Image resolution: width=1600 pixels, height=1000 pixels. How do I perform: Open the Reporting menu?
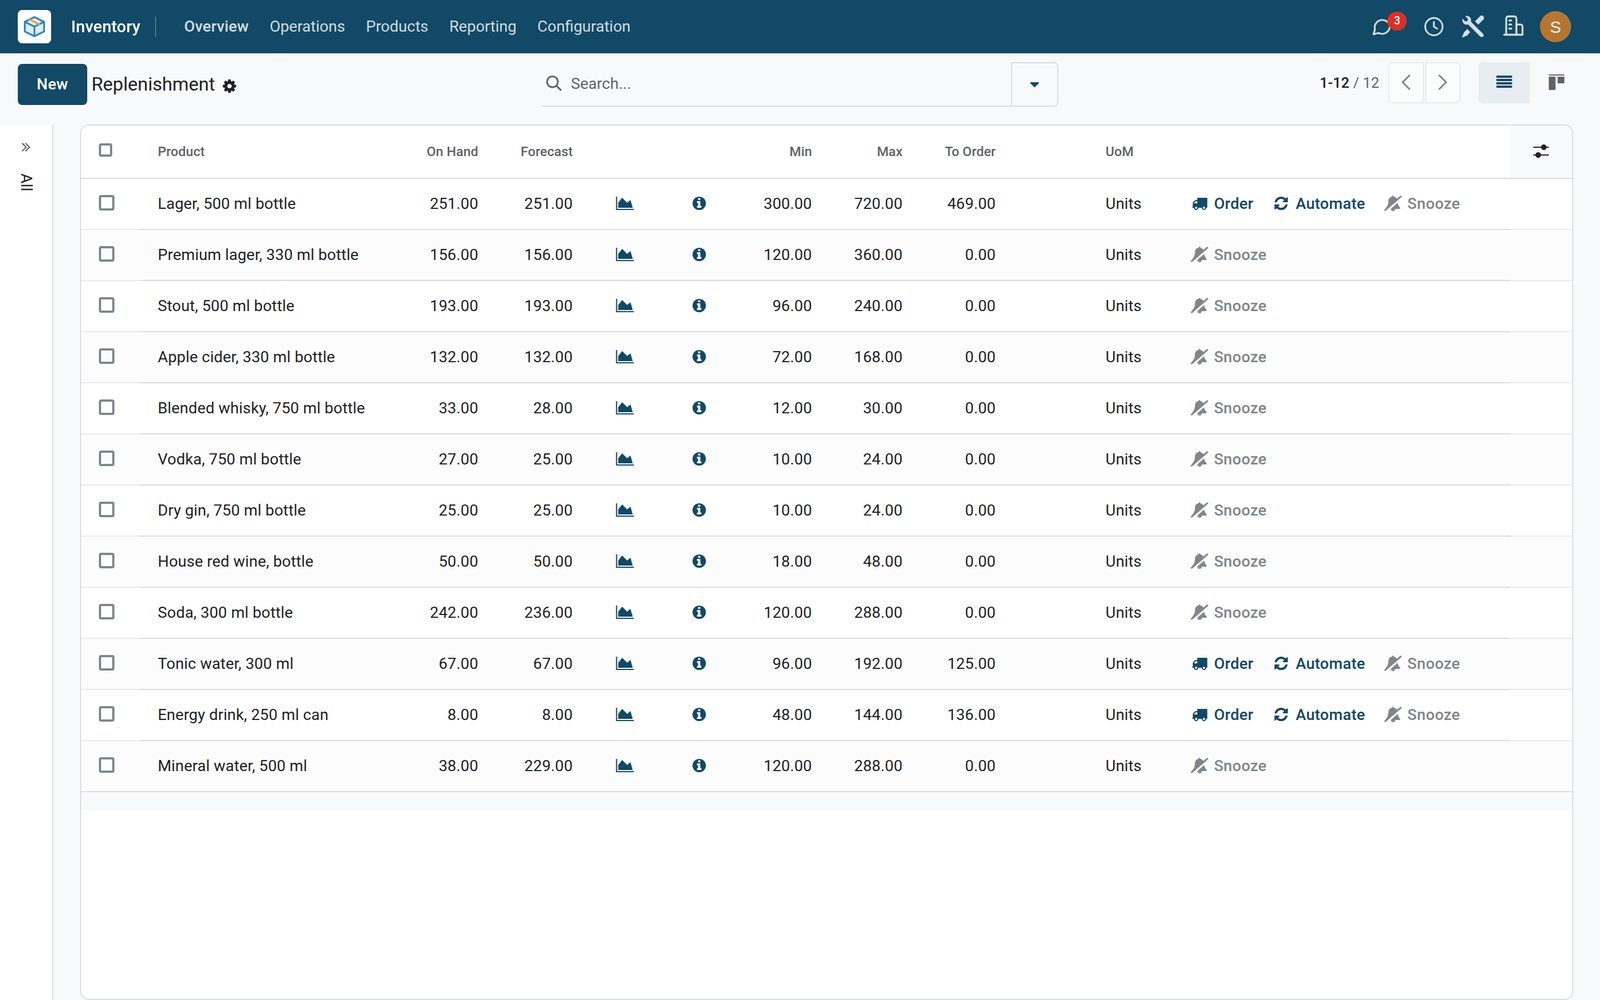coord(483,27)
